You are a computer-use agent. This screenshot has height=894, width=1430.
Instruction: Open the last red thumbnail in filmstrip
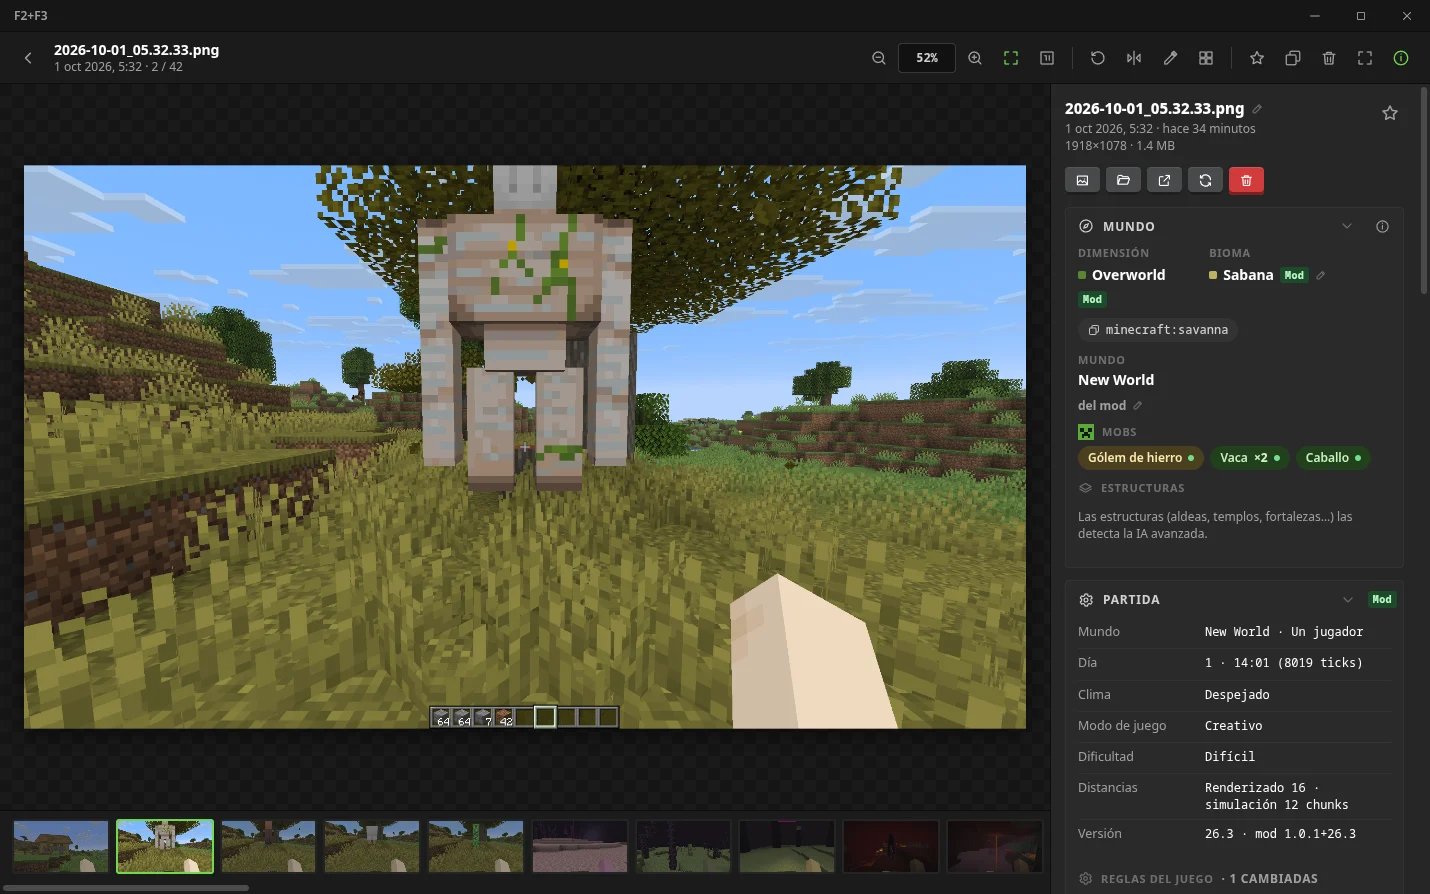pyautogui.click(x=994, y=846)
